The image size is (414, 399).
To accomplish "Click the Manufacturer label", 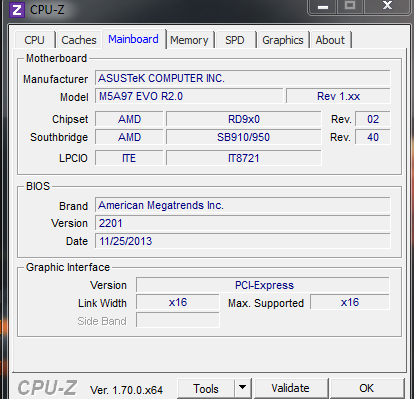I will 55,79.
